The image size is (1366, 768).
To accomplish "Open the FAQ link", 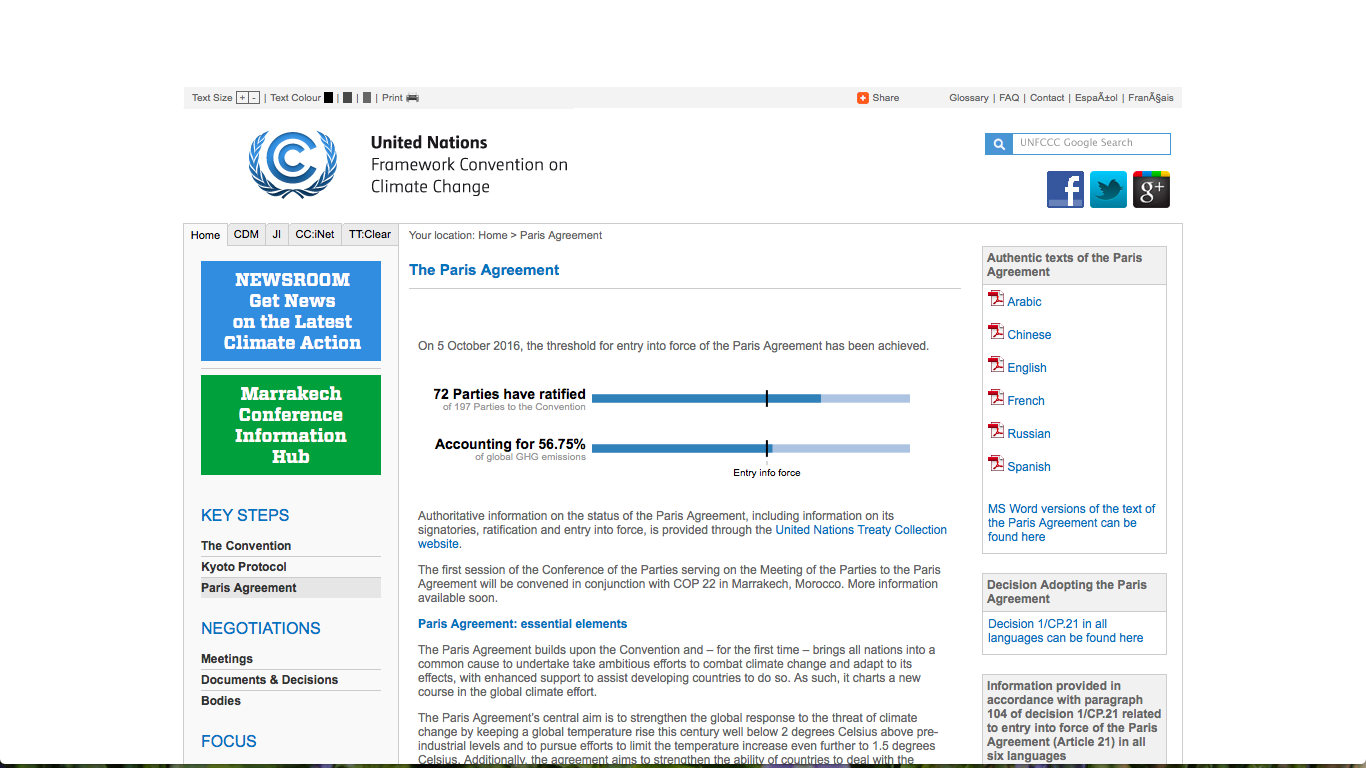I will (x=1009, y=98).
